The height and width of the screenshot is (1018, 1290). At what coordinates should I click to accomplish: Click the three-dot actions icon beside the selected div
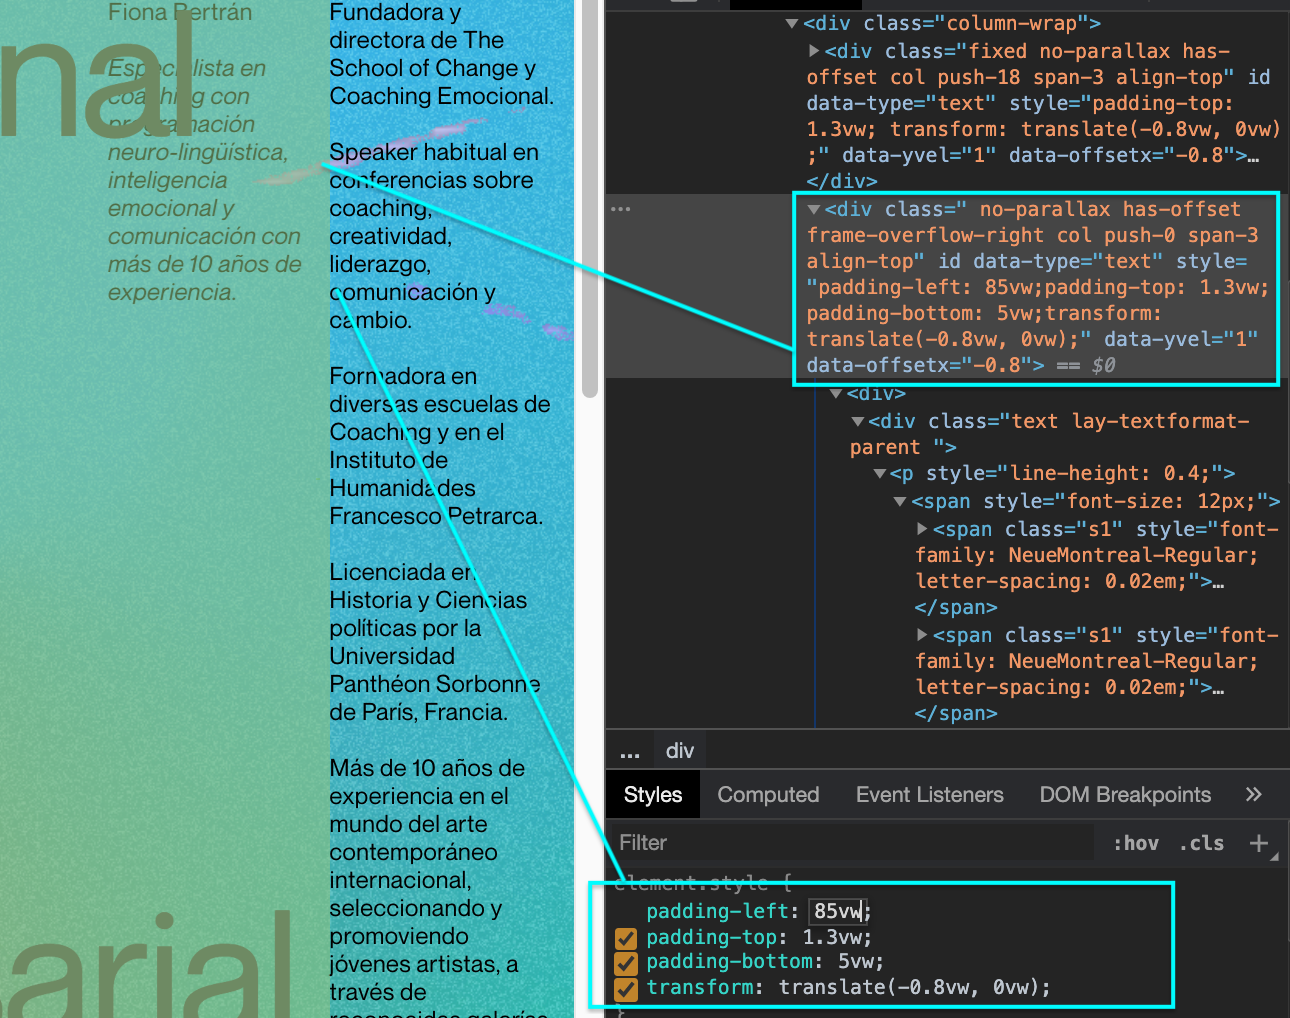tap(621, 209)
